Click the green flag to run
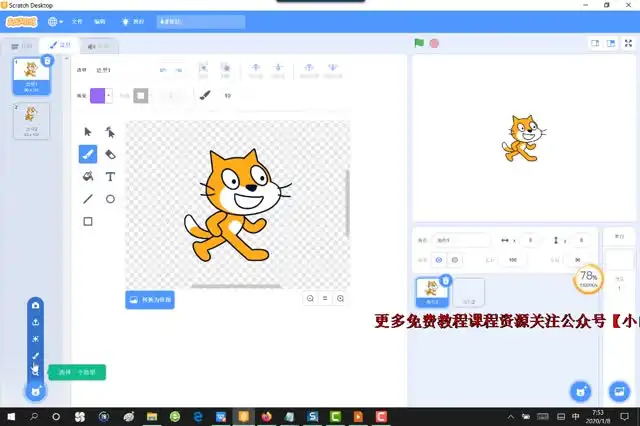The image size is (640, 426). (x=419, y=43)
